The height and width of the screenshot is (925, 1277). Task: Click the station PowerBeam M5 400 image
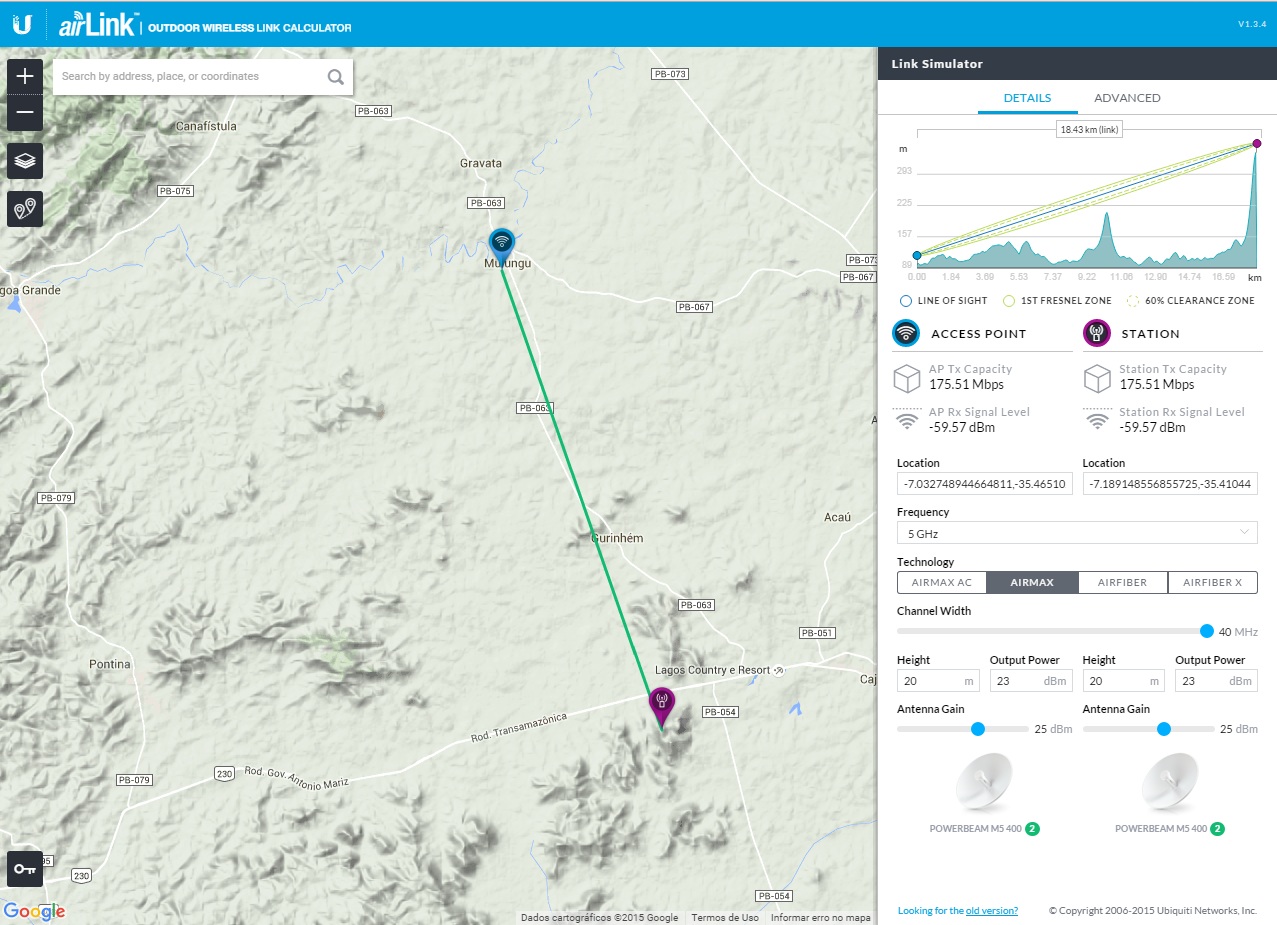tap(1170, 781)
